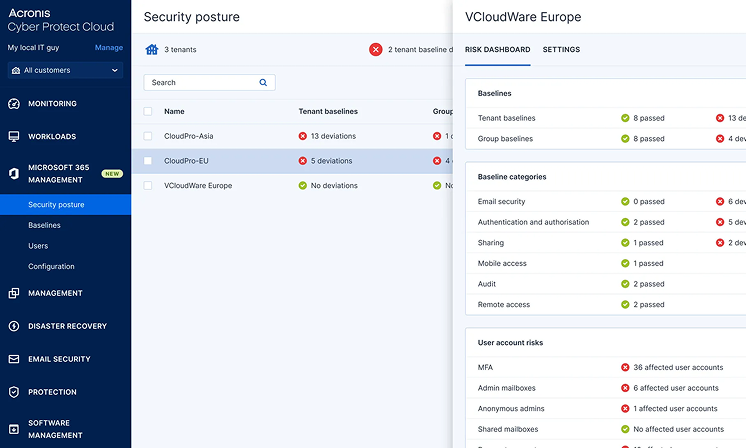This screenshot has height=448, width=746.
Task: Click green passed icon in Group baselines row
Action: click(x=625, y=139)
